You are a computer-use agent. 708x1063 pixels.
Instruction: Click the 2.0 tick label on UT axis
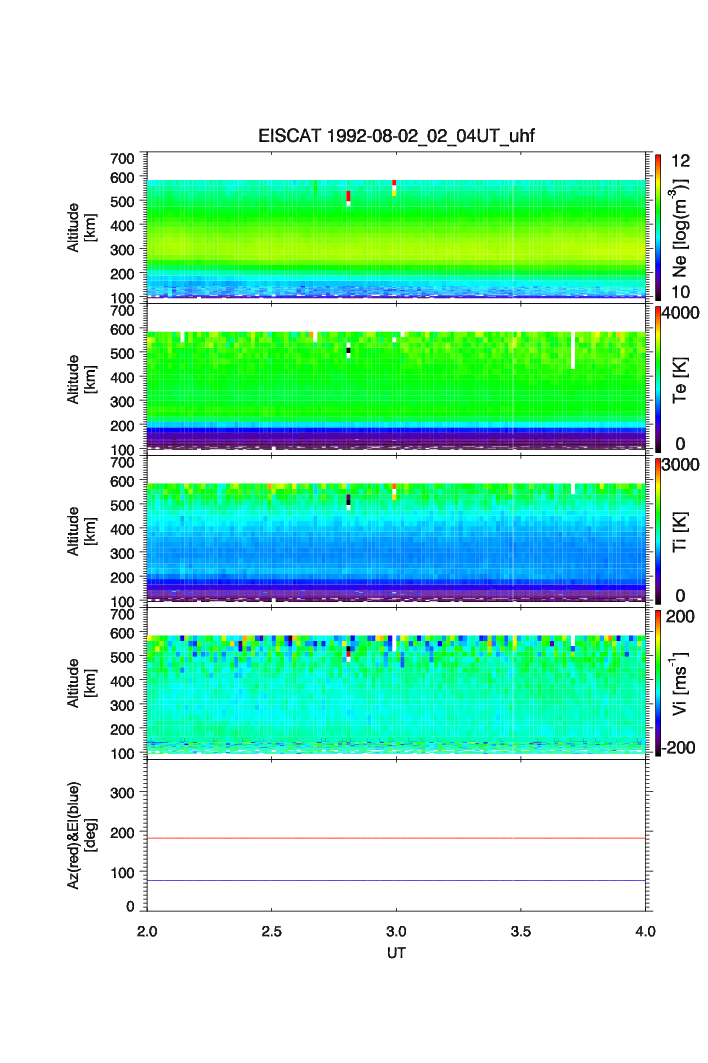[x=147, y=931]
